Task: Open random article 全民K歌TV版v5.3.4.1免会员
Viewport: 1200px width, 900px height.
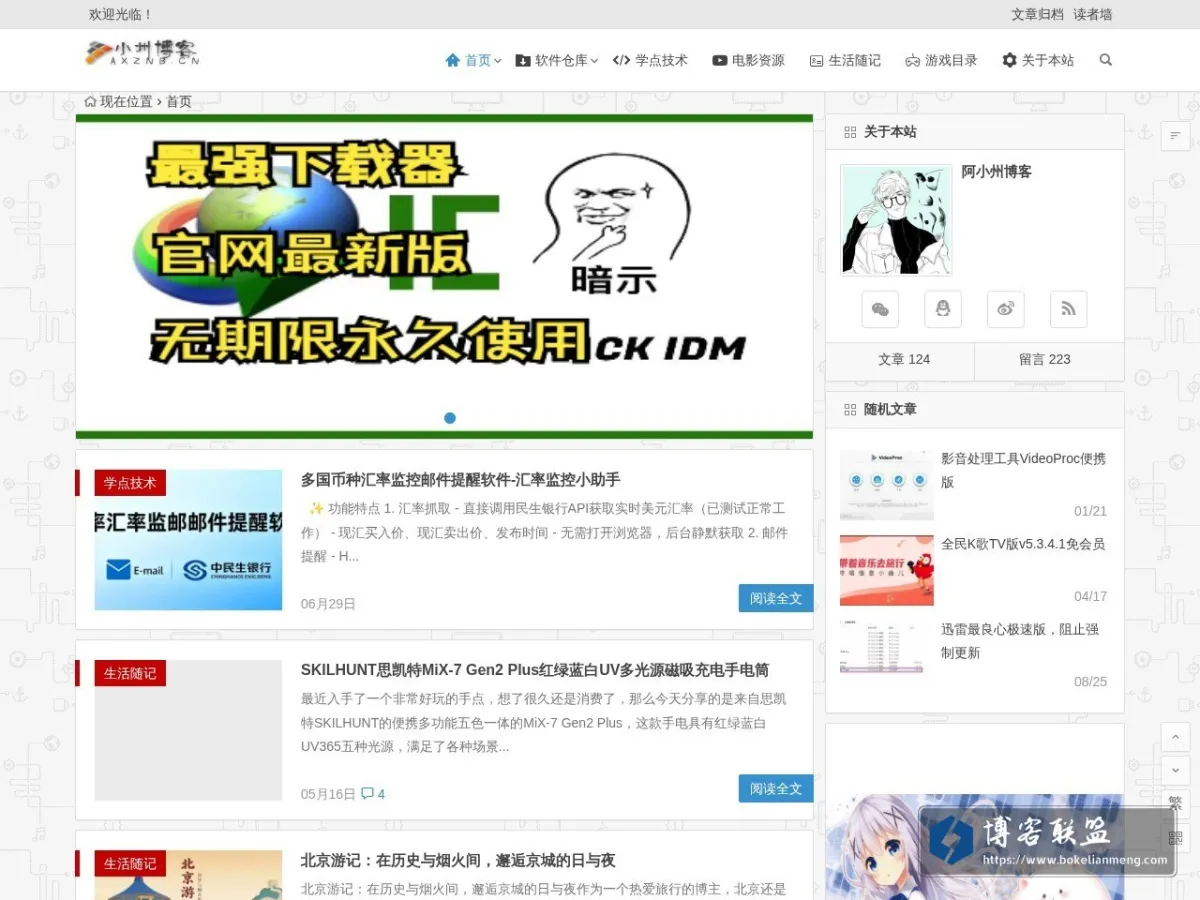Action: coord(1023,544)
